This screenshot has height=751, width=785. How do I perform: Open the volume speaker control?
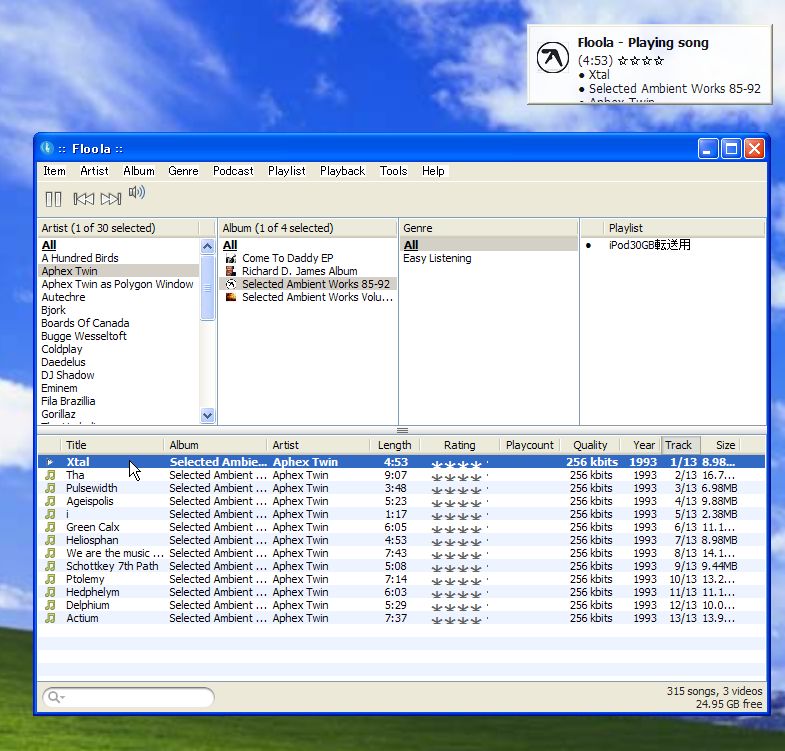click(137, 192)
